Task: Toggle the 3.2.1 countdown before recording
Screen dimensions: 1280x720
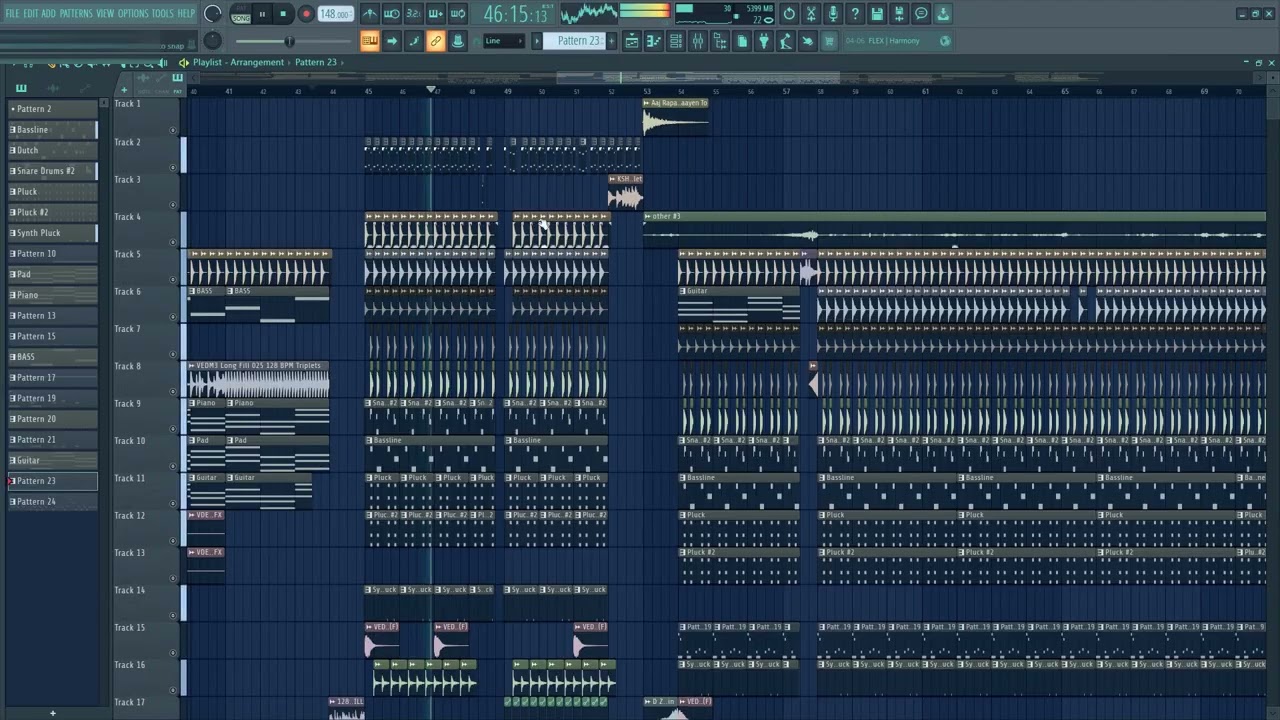Action: tap(414, 14)
